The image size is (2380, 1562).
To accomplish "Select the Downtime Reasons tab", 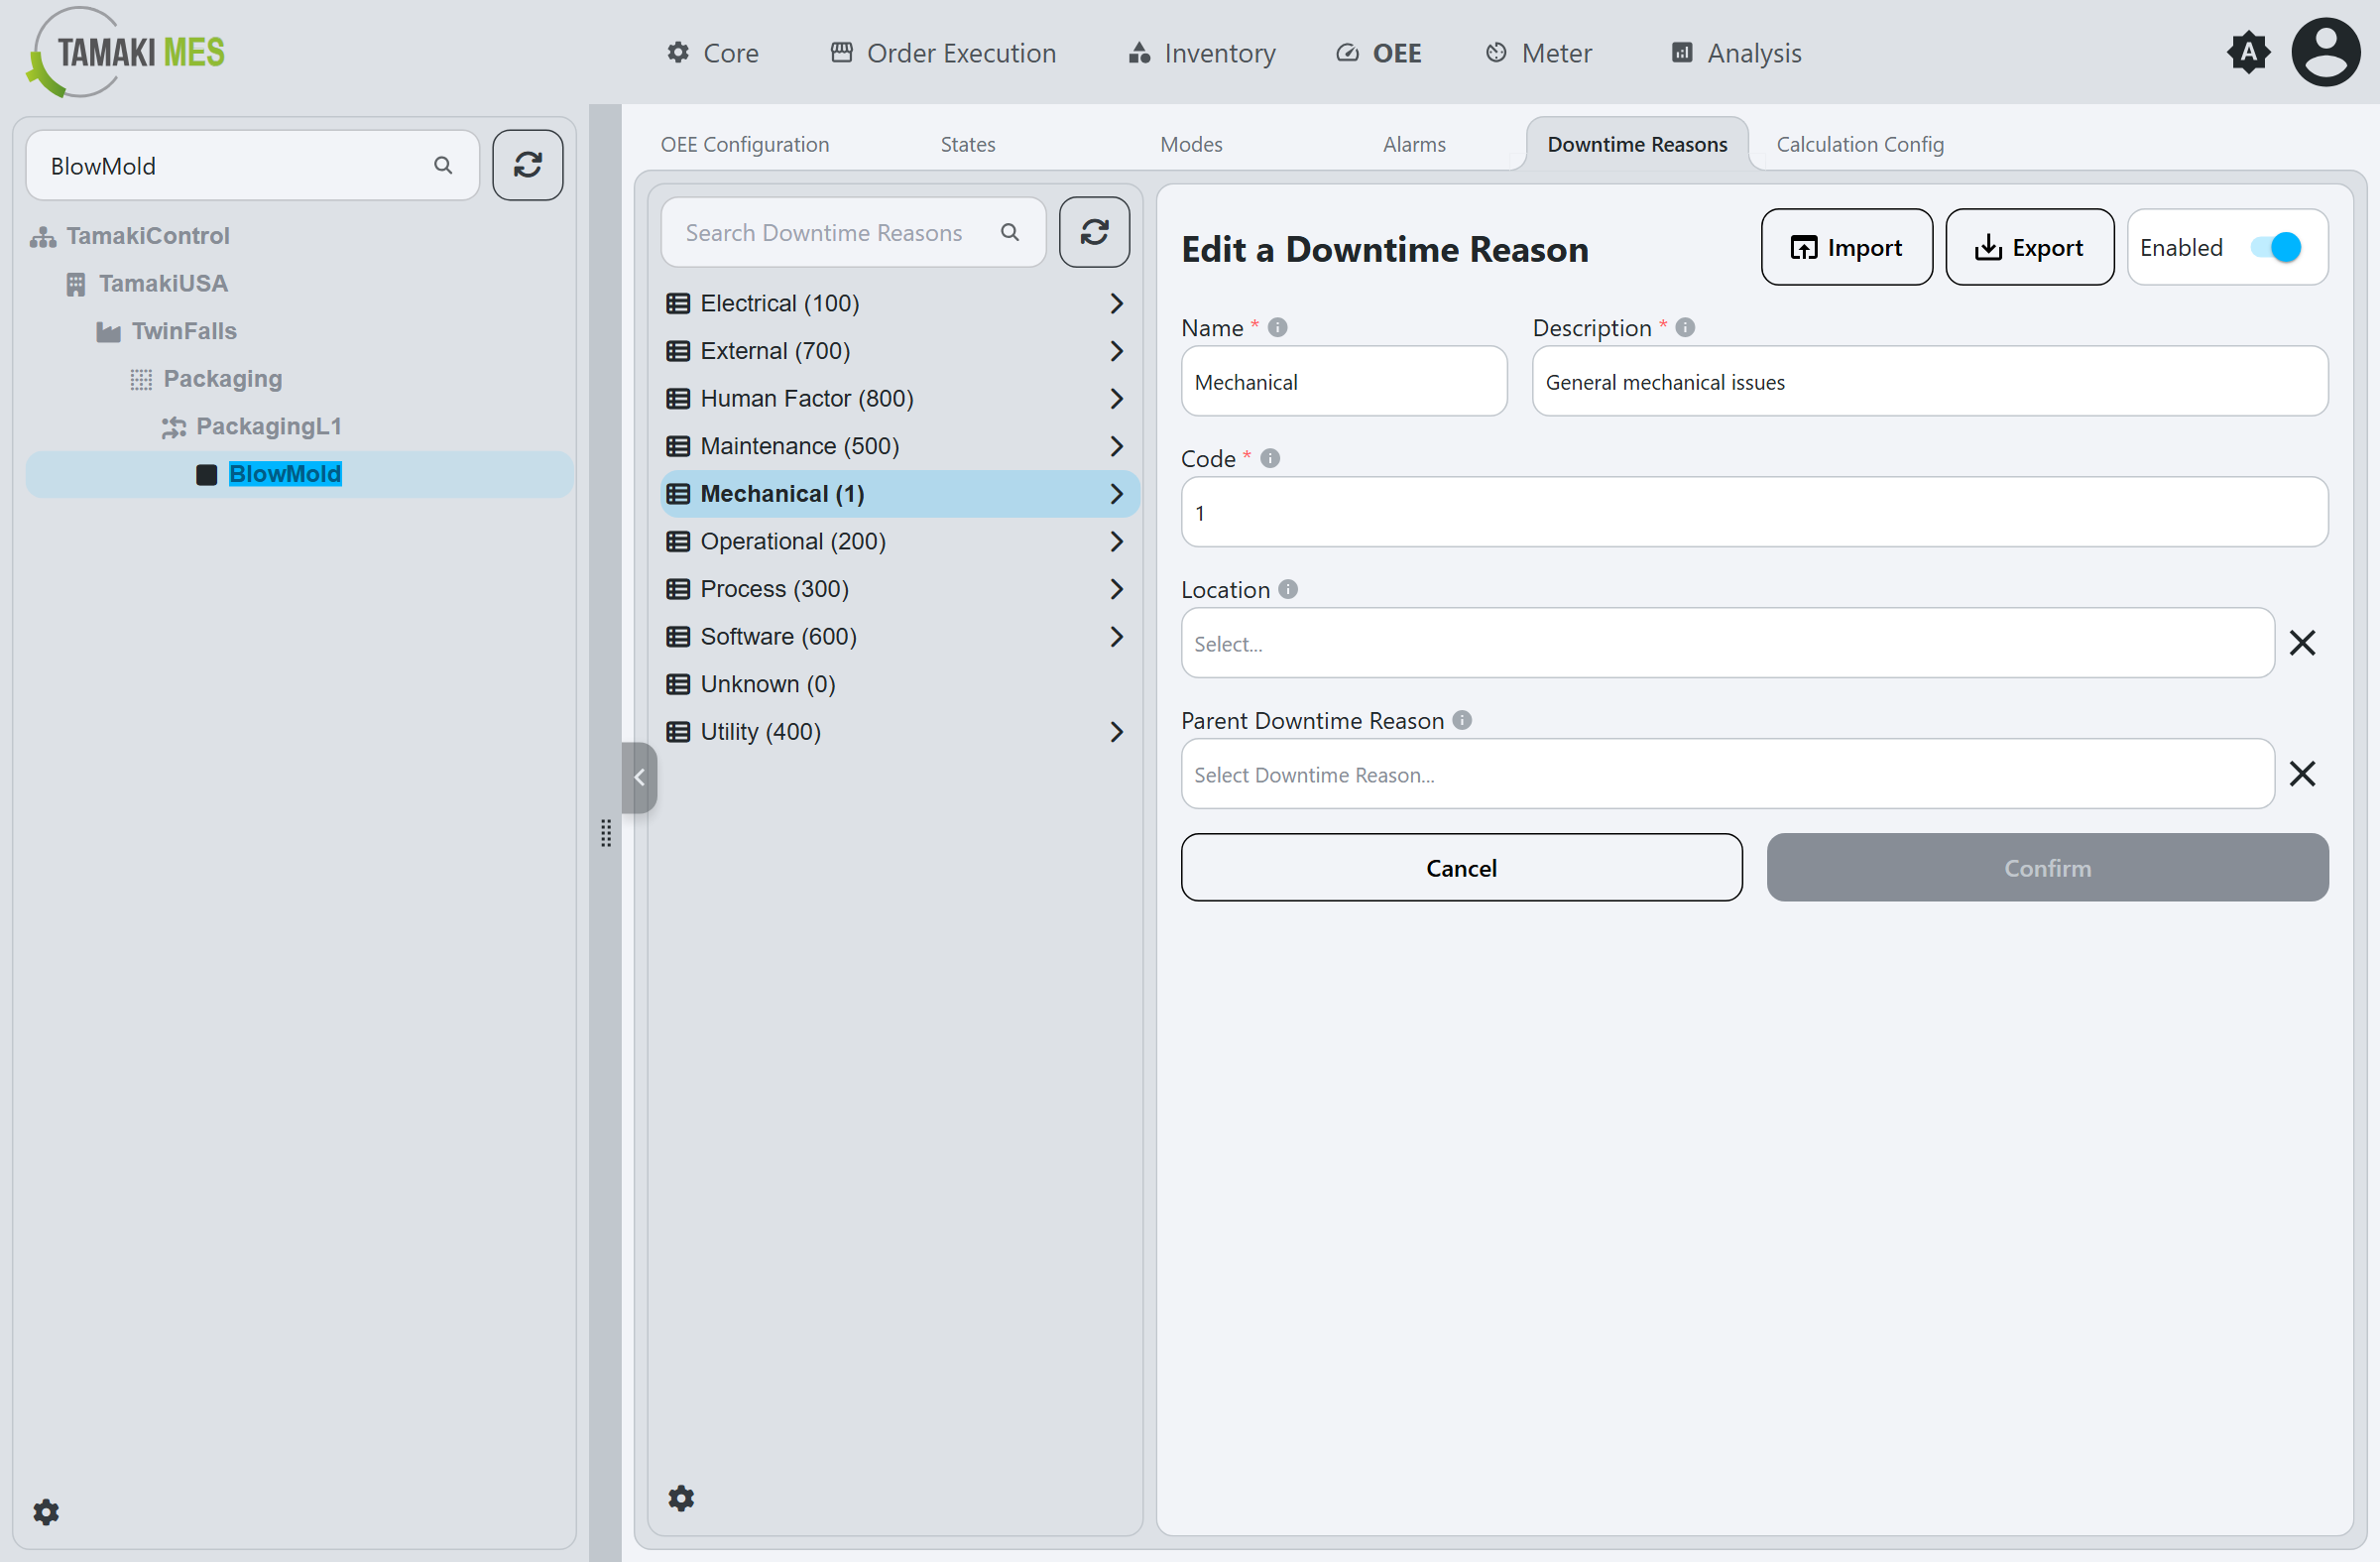I will coord(1637,144).
